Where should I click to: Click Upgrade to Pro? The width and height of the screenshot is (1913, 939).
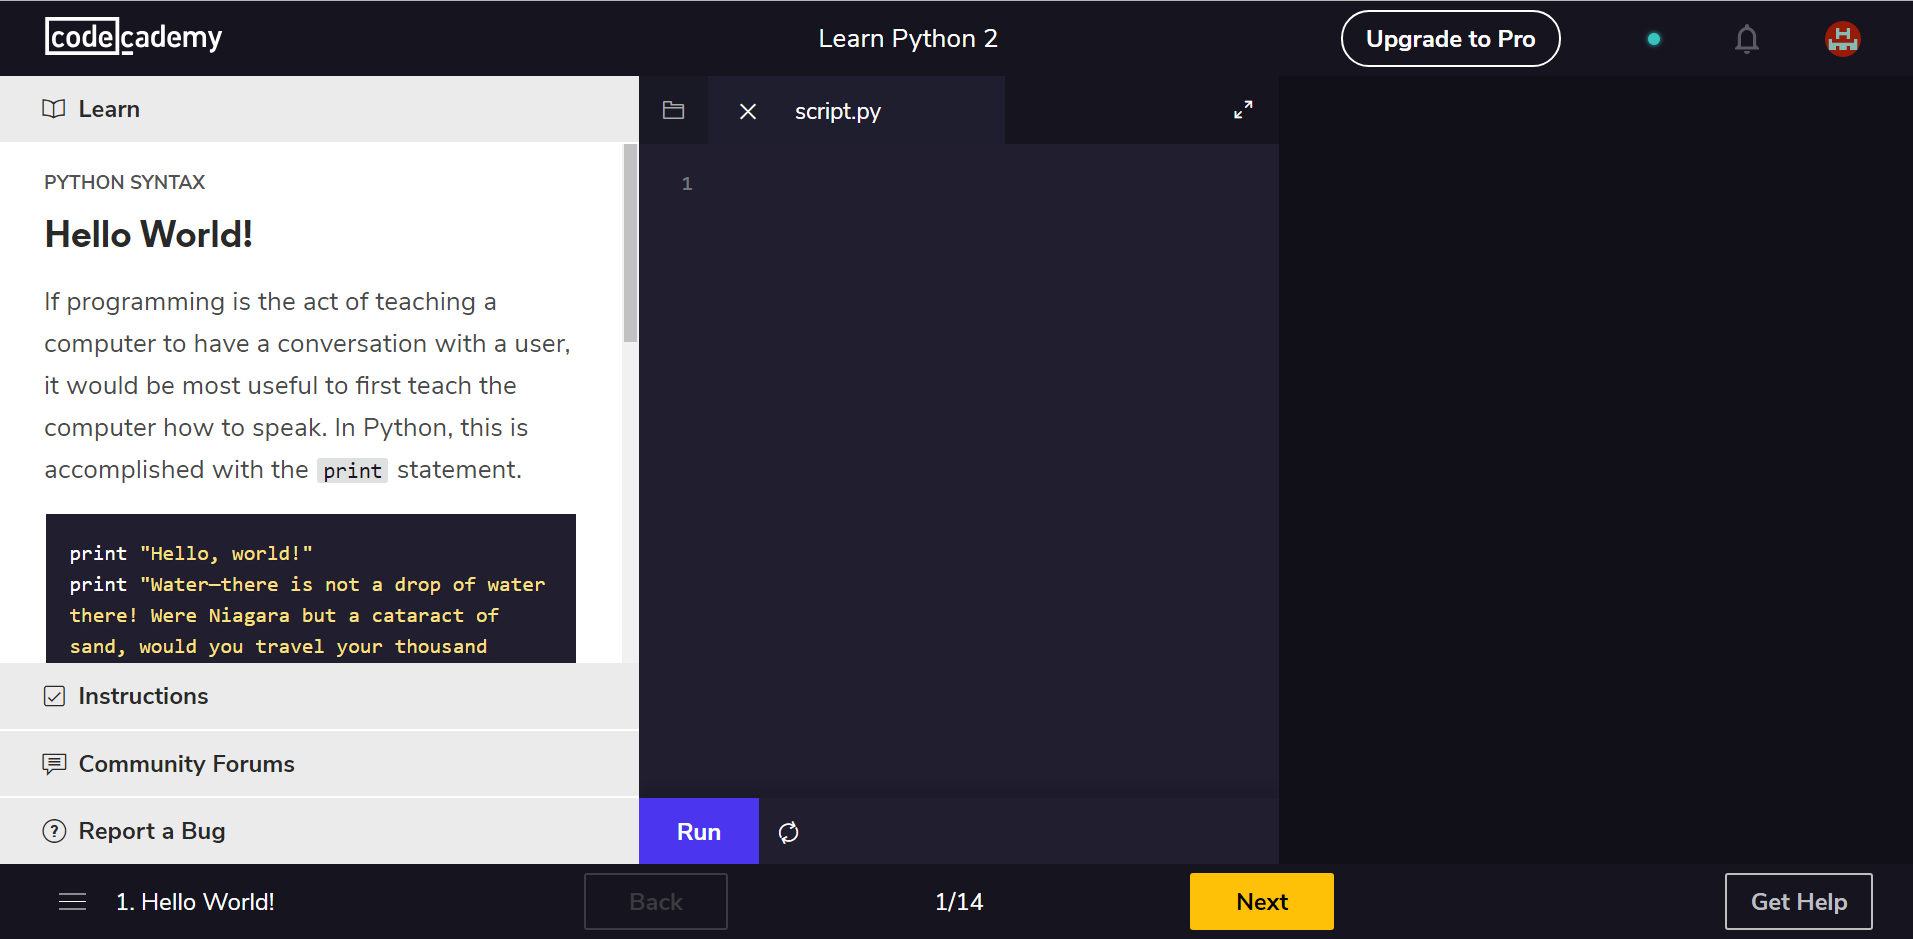point(1450,39)
